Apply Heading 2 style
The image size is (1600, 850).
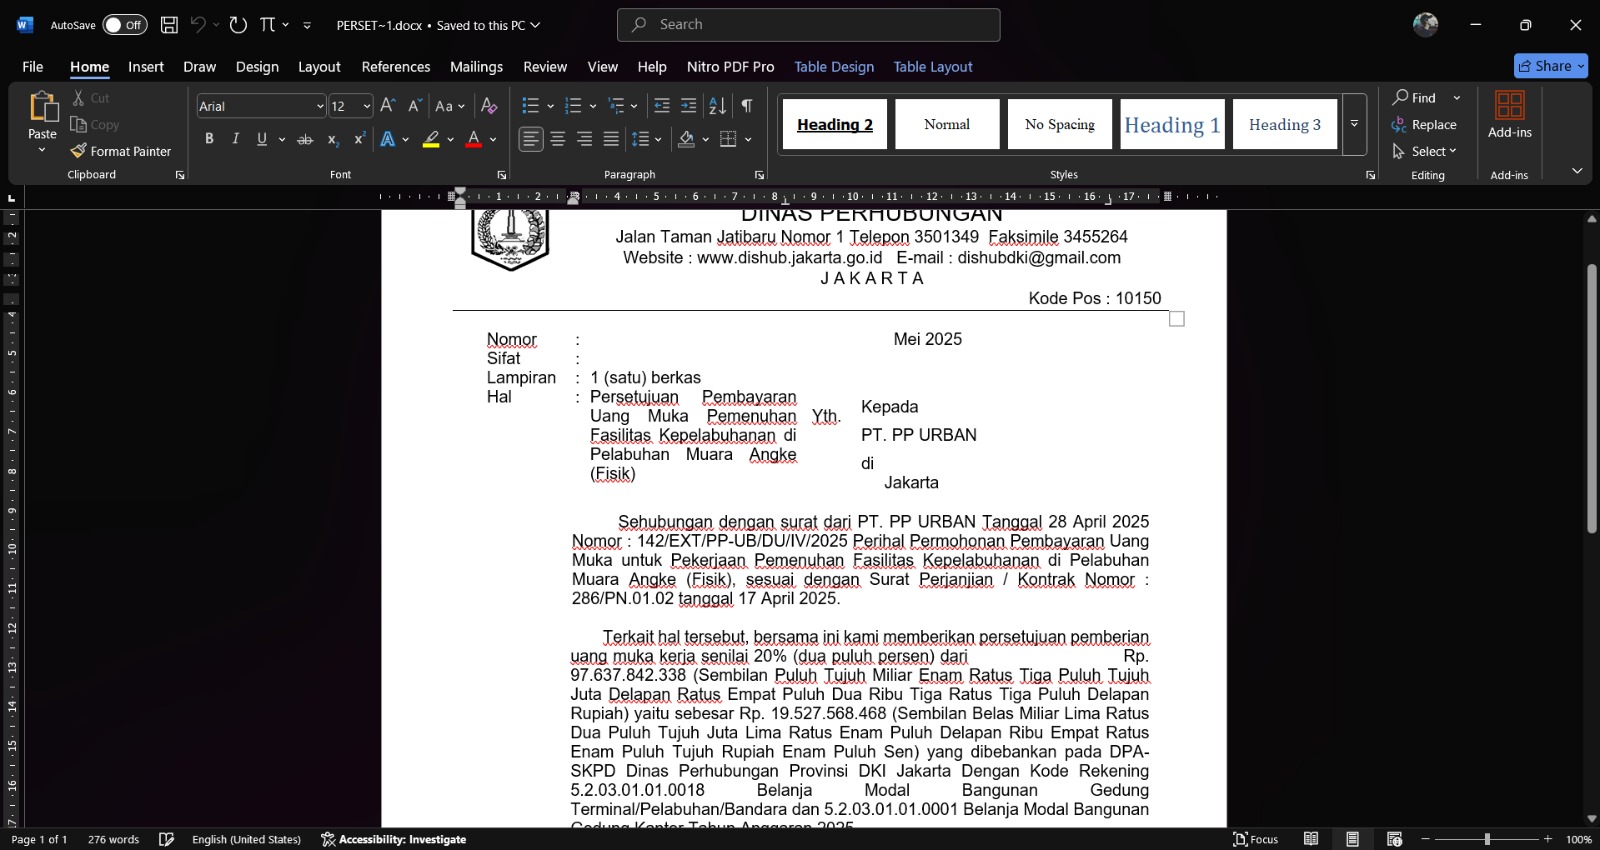pos(835,124)
